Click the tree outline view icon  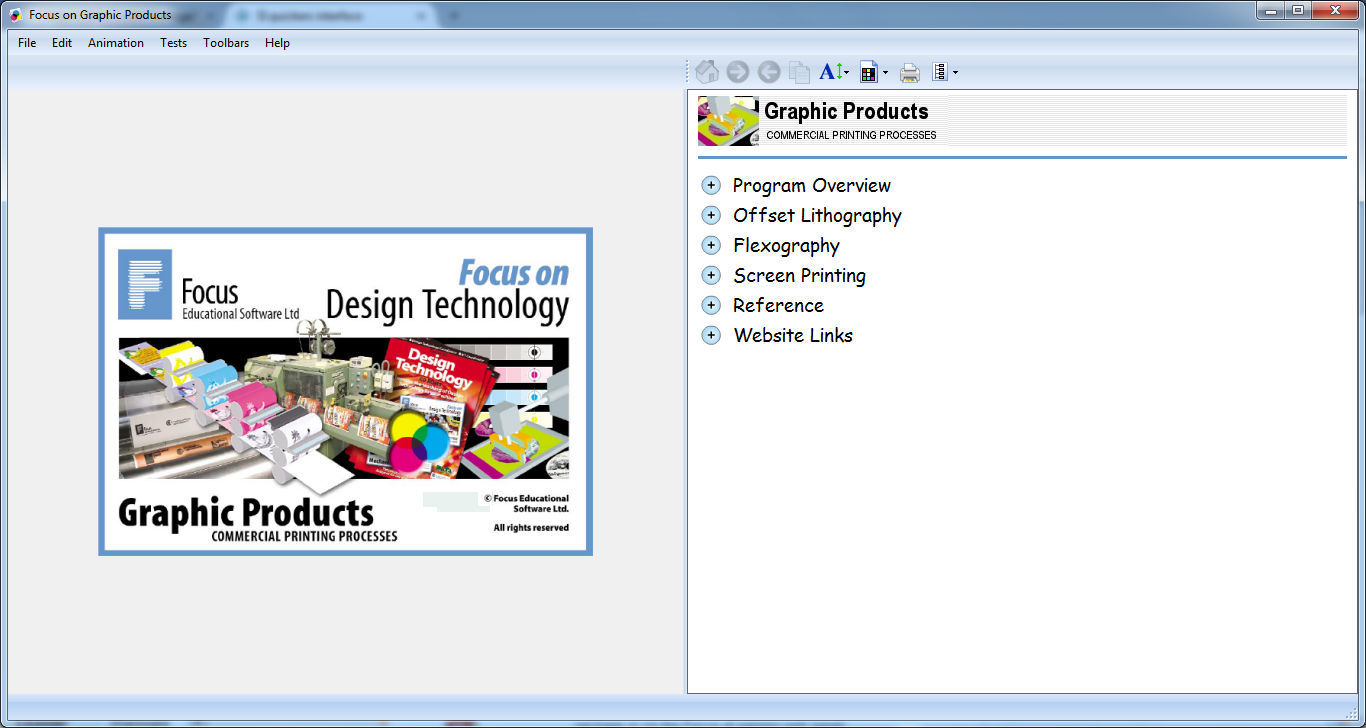tap(940, 72)
